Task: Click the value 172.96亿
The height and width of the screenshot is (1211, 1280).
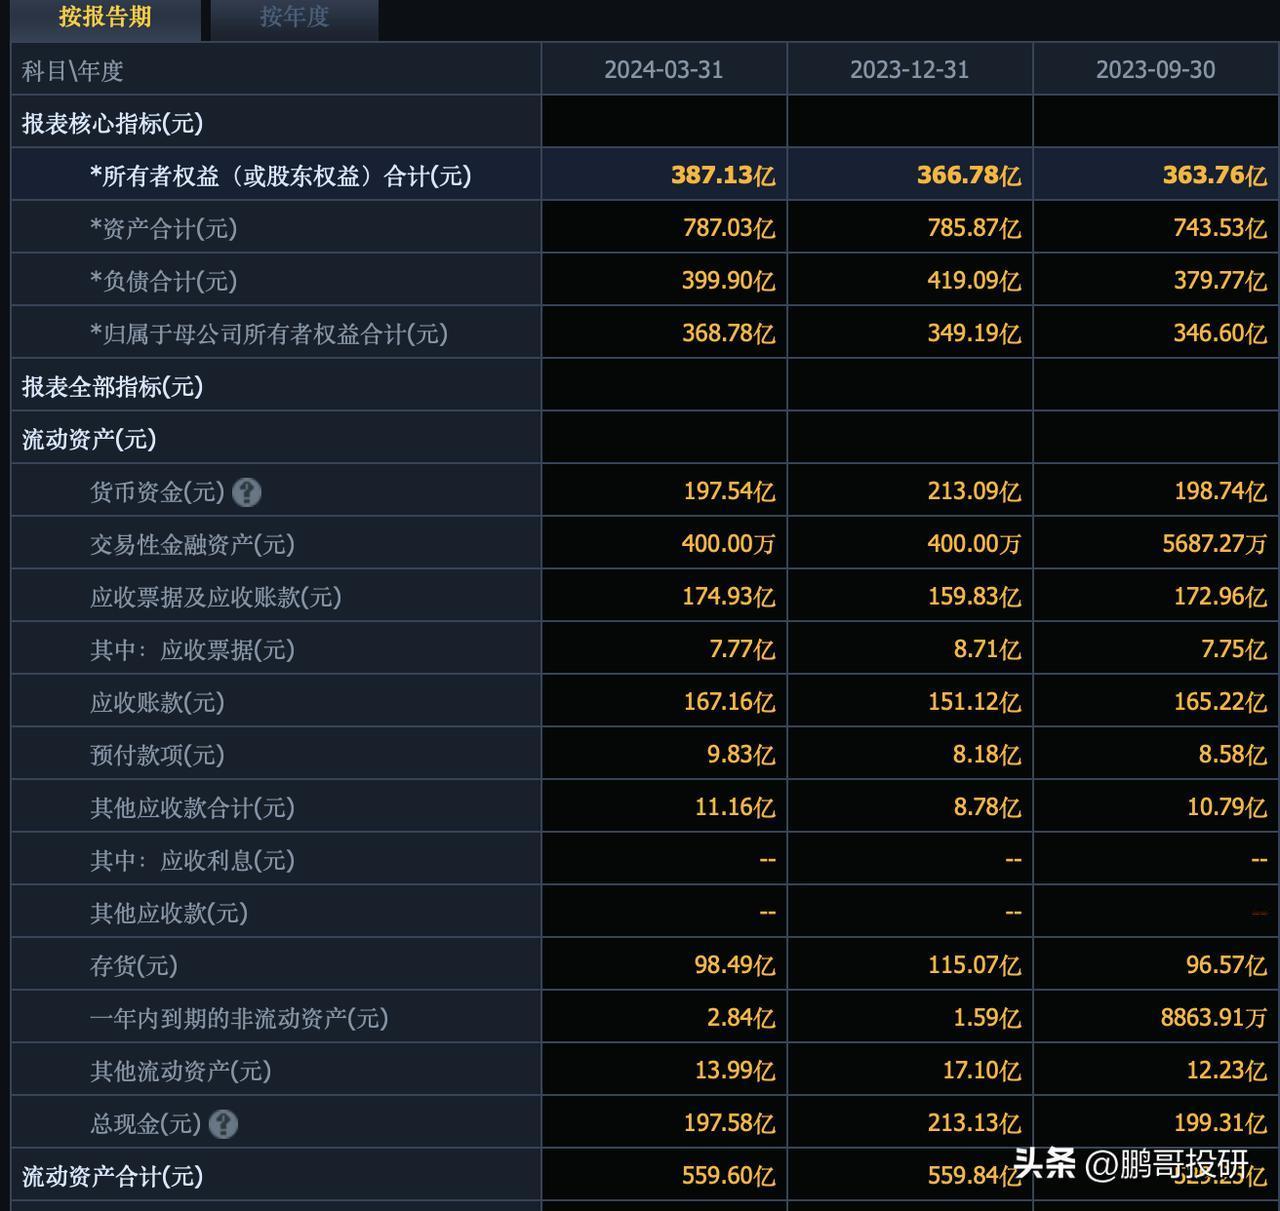Action: pos(1220,596)
